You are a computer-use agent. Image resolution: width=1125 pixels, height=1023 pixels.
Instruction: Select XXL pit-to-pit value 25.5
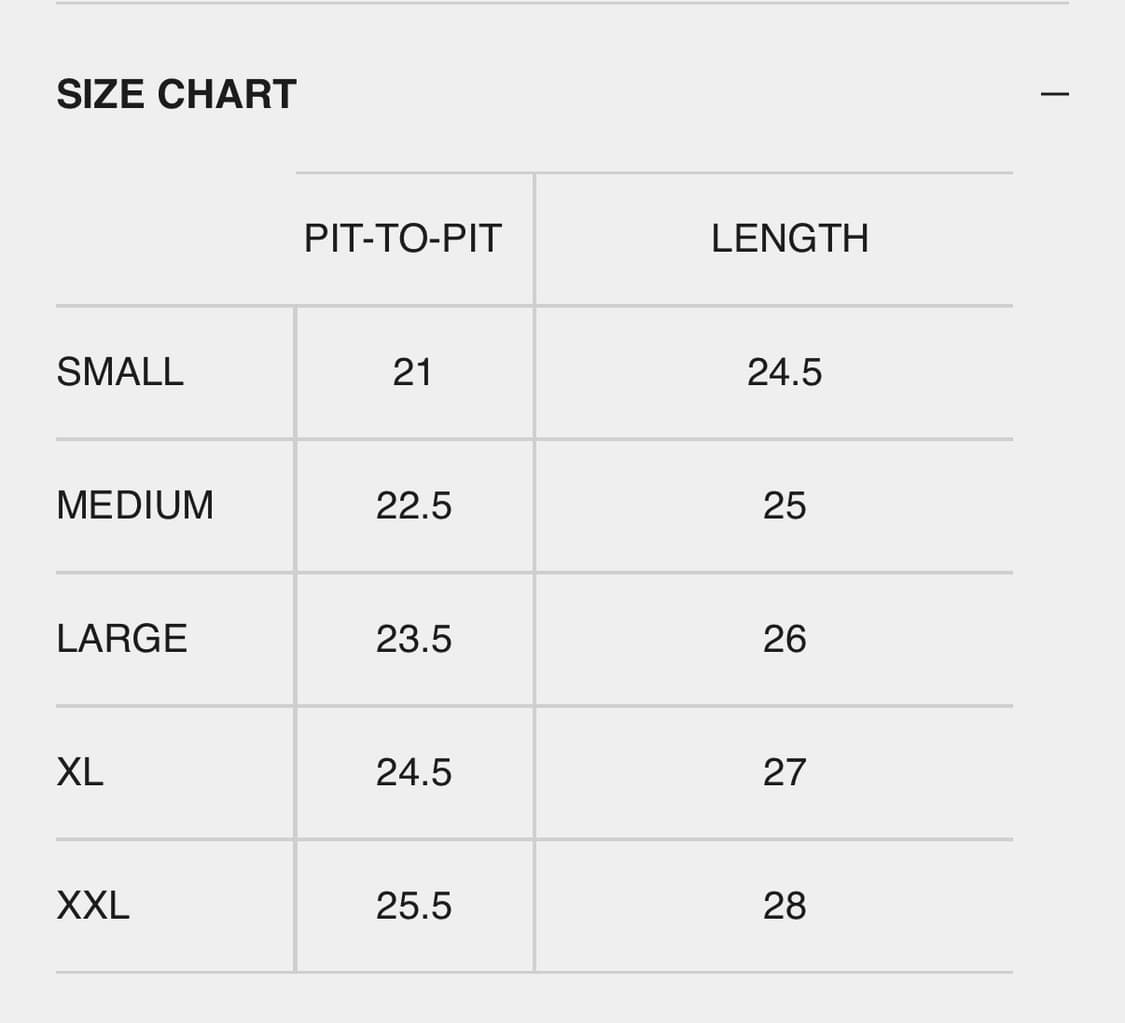point(413,906)
